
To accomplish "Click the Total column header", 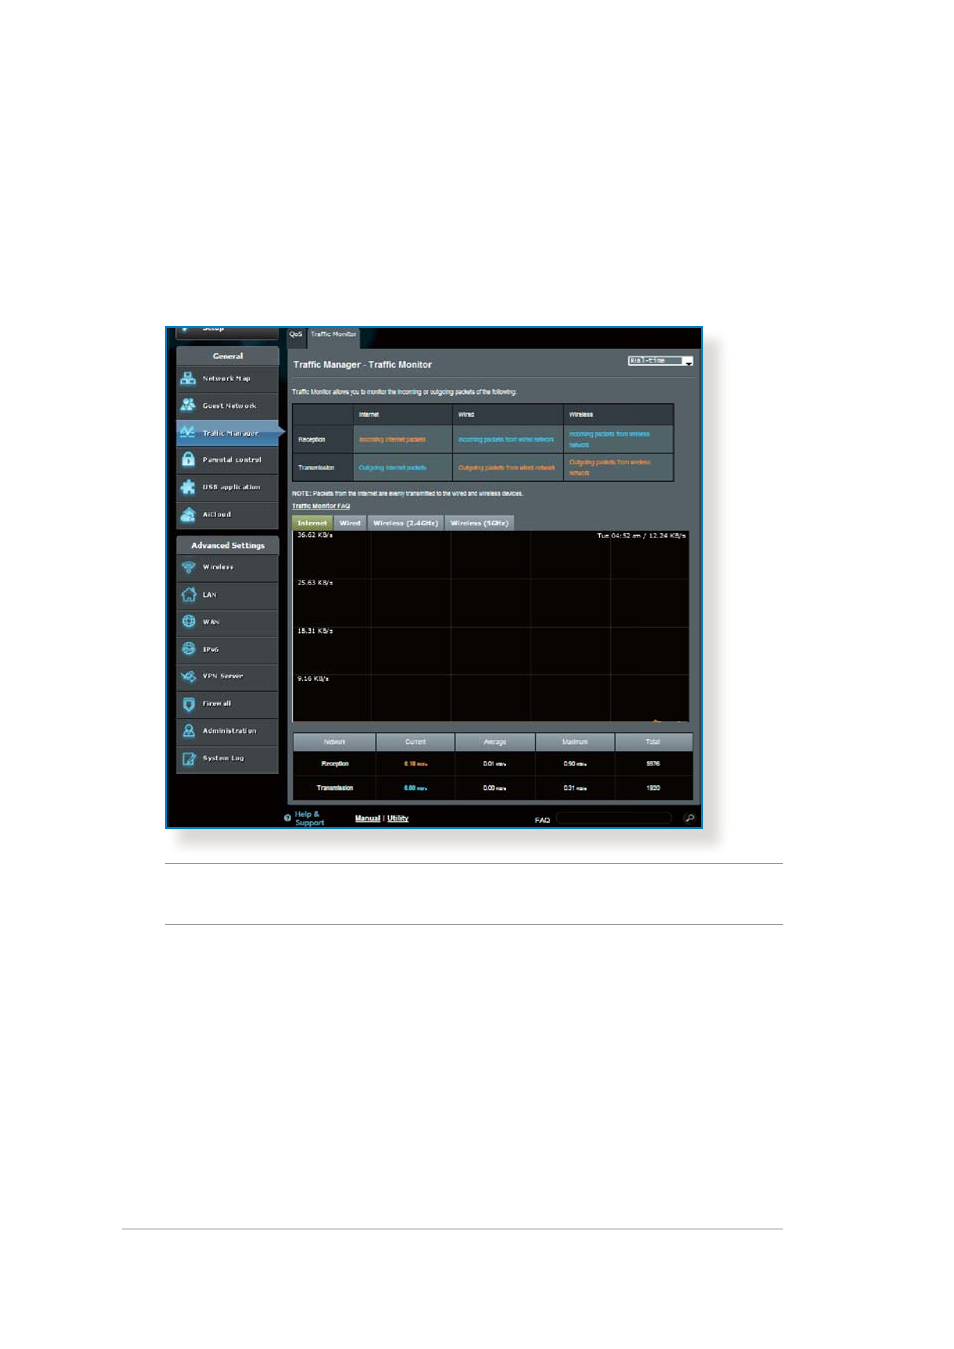I will click(x=653, y=742).
